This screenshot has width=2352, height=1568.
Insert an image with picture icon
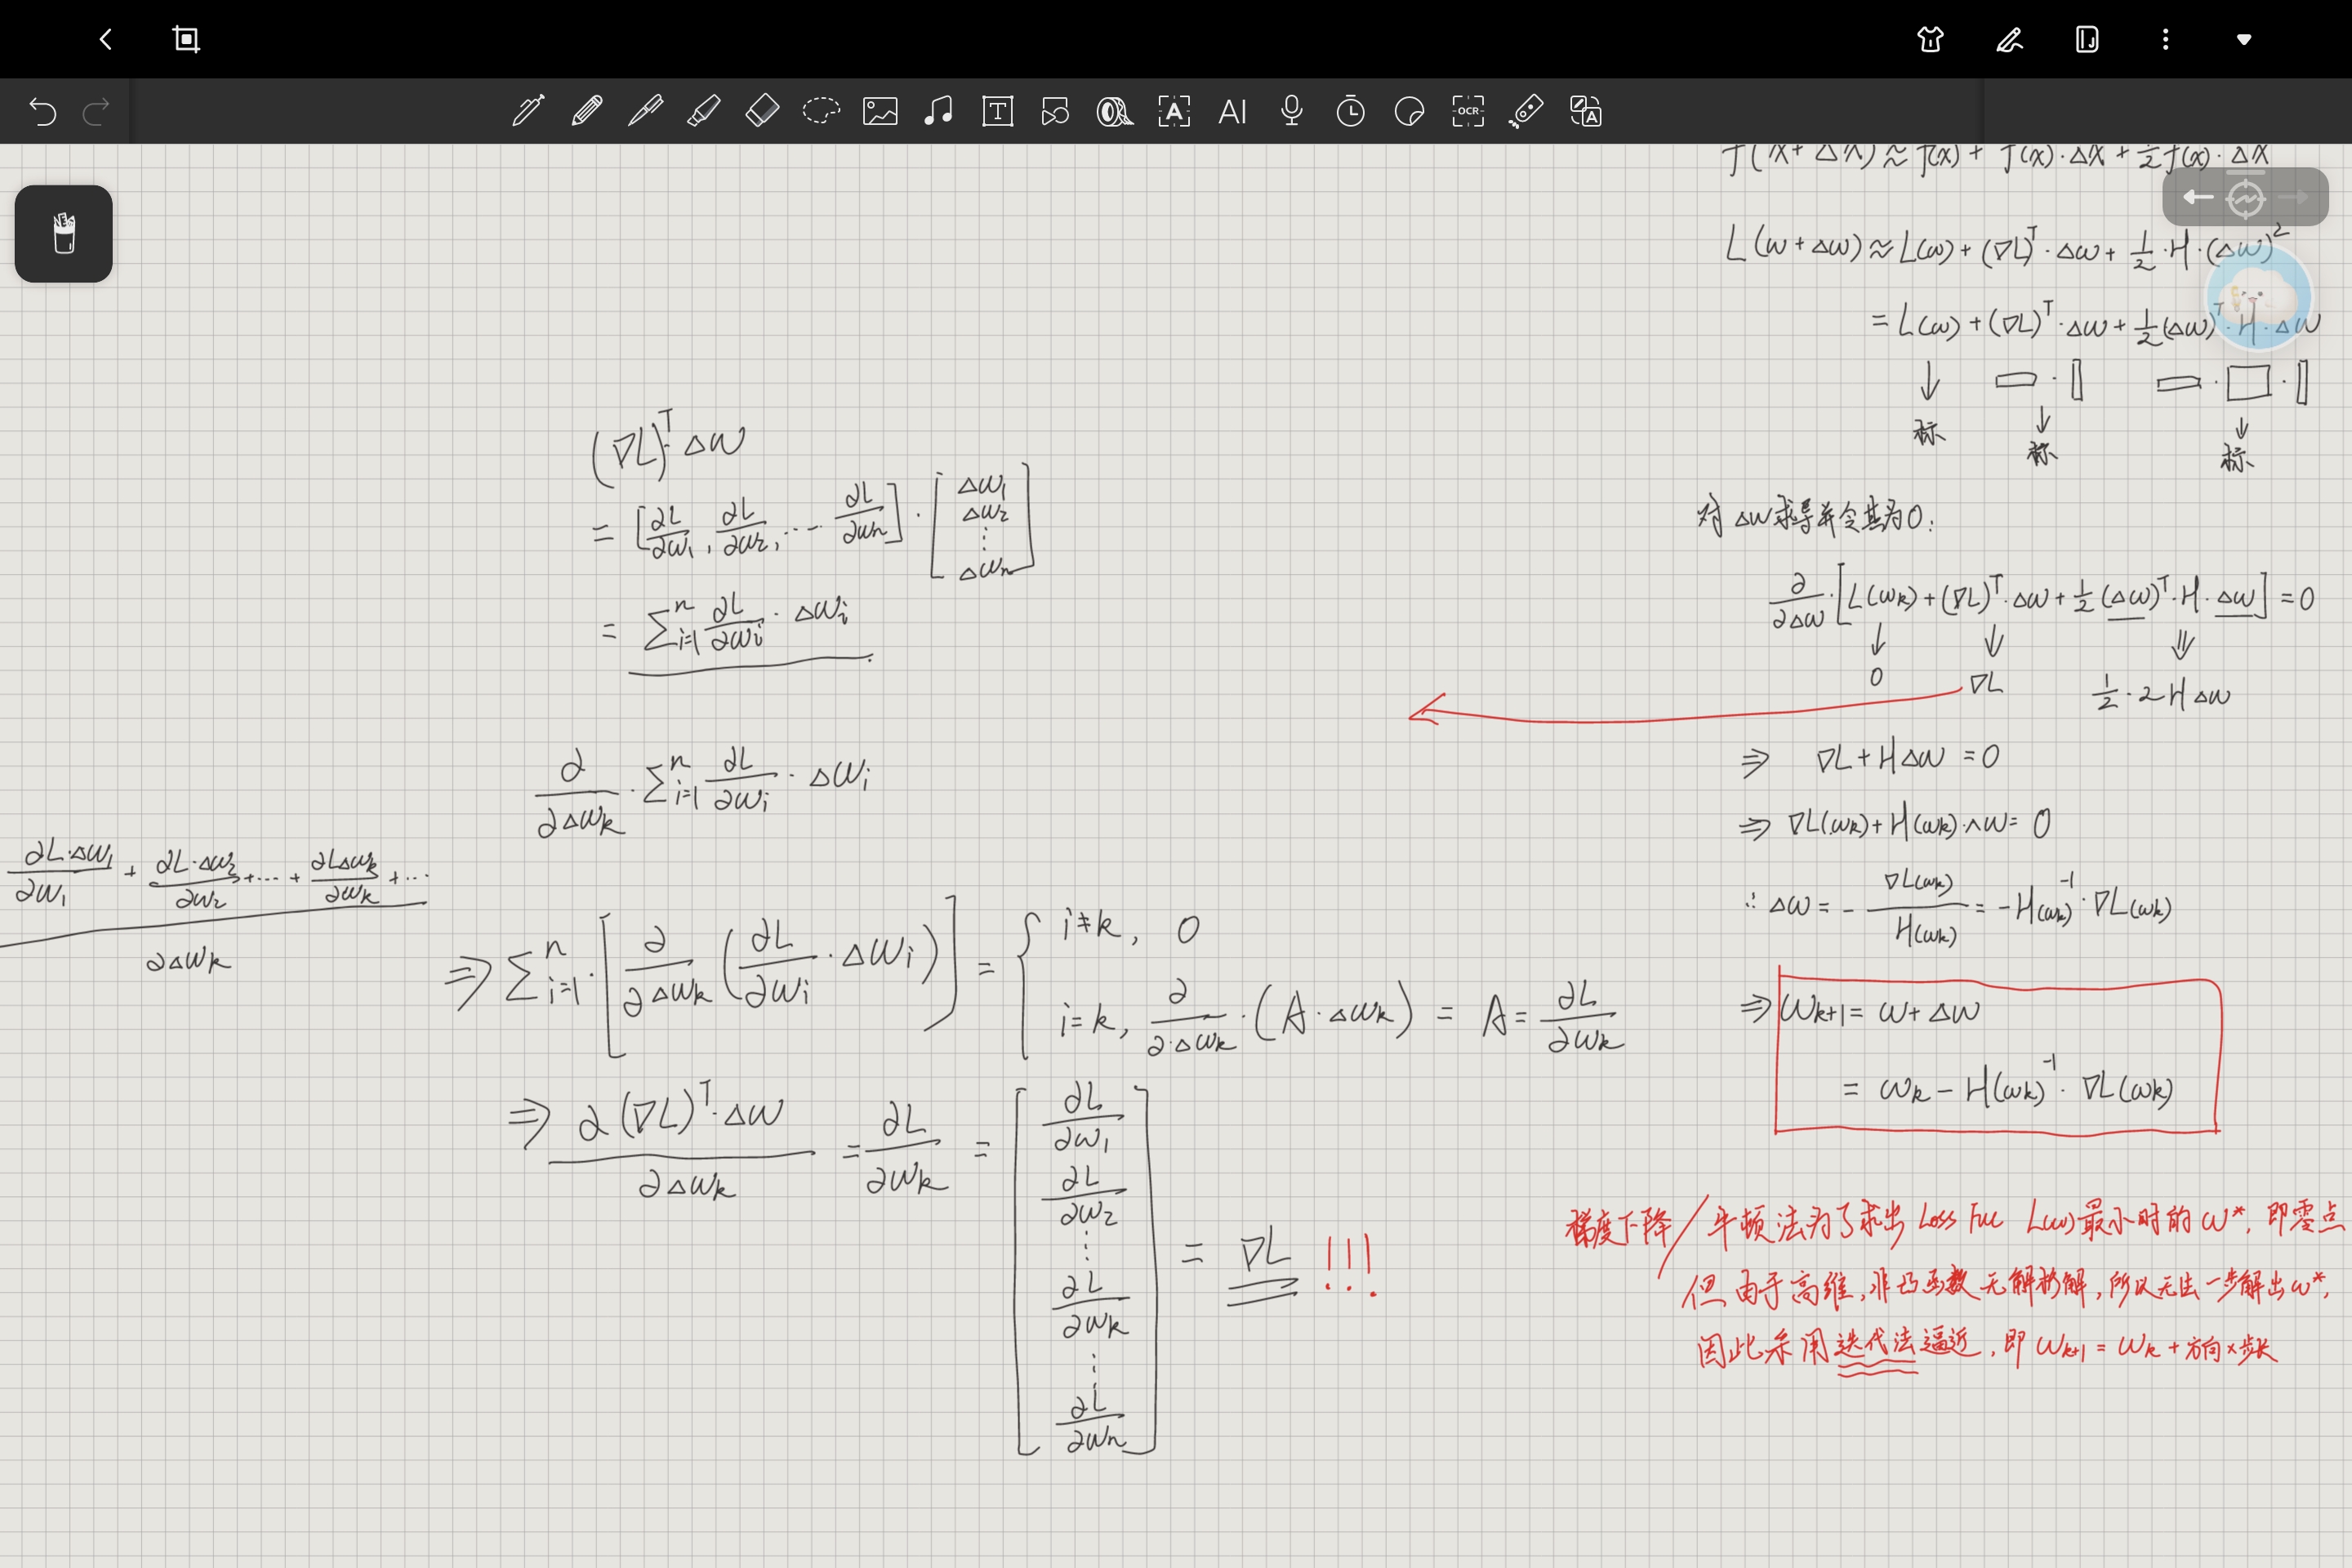pyautogui.click(x=880, y=110)
